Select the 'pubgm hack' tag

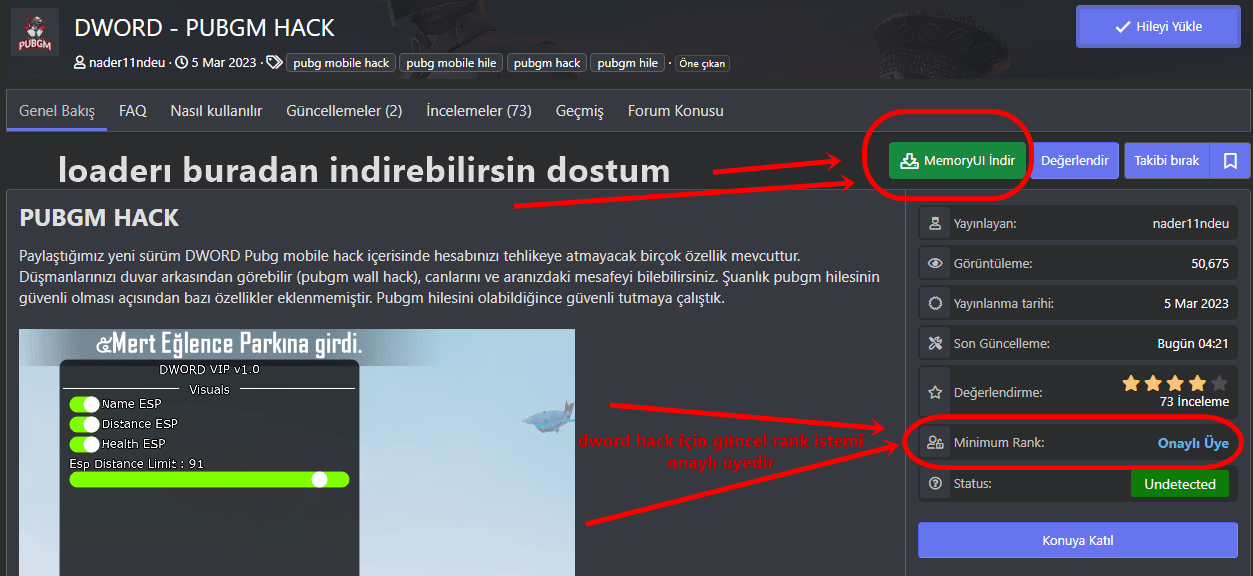(547, 62)
